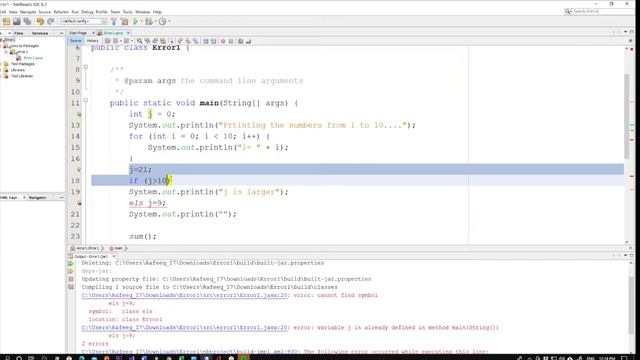
Task: Click the green Re-run icon in Output panel
Action: (71, 264)
